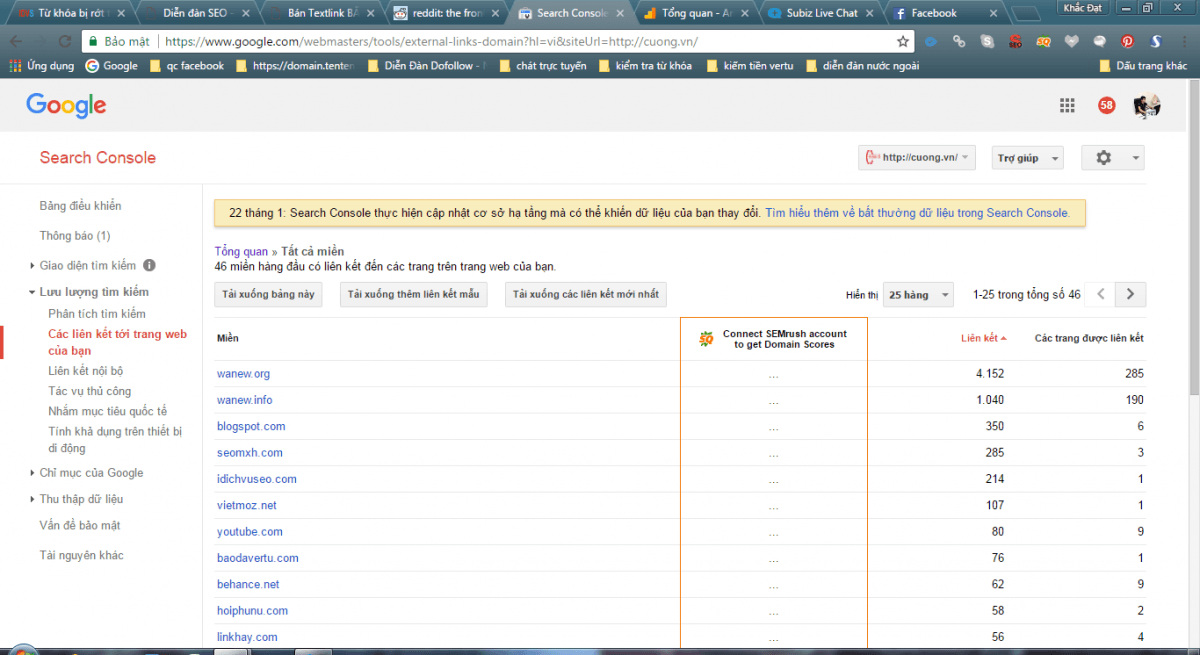Open the http://cuong.vn/ site selector
This screenshot has width=1200, height=655.
click(917, 158)
